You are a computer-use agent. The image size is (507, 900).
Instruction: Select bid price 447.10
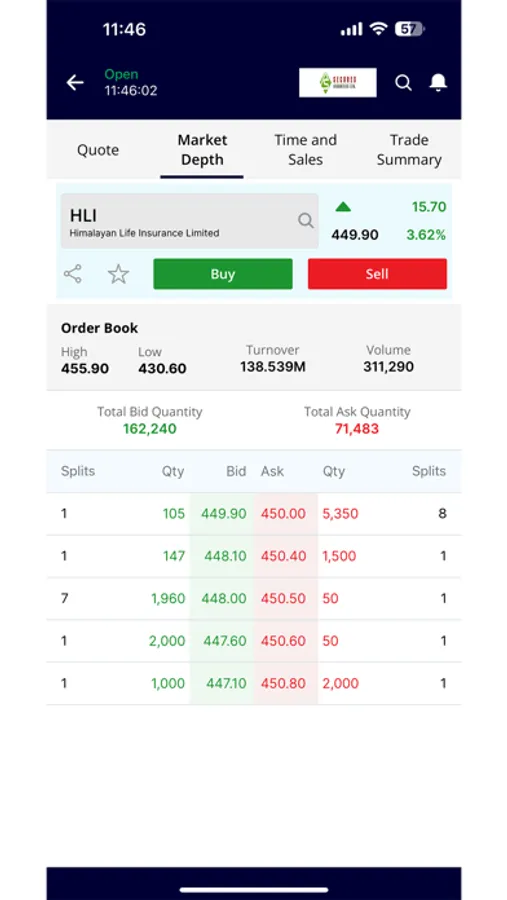click(x=226, y=684)
